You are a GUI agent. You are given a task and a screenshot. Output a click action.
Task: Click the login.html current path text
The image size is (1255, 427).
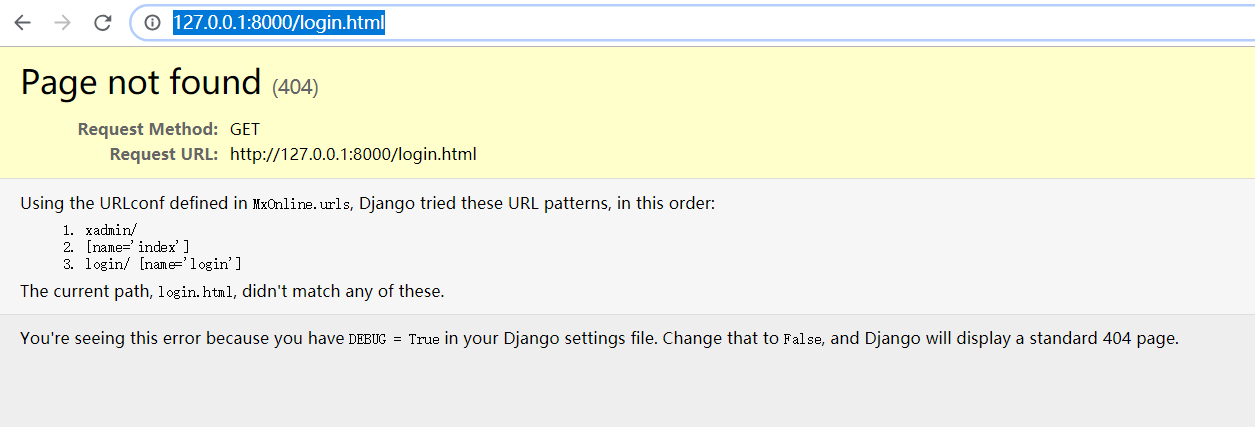point(196,292)
